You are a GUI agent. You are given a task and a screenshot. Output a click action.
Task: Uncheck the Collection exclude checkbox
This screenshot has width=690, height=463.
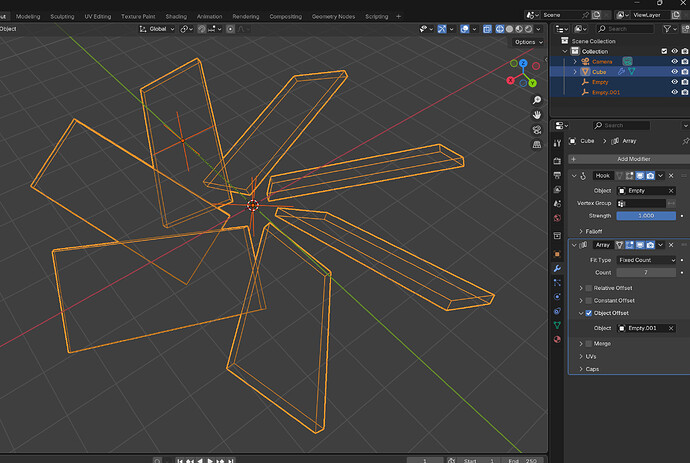(x=664, y=51)
